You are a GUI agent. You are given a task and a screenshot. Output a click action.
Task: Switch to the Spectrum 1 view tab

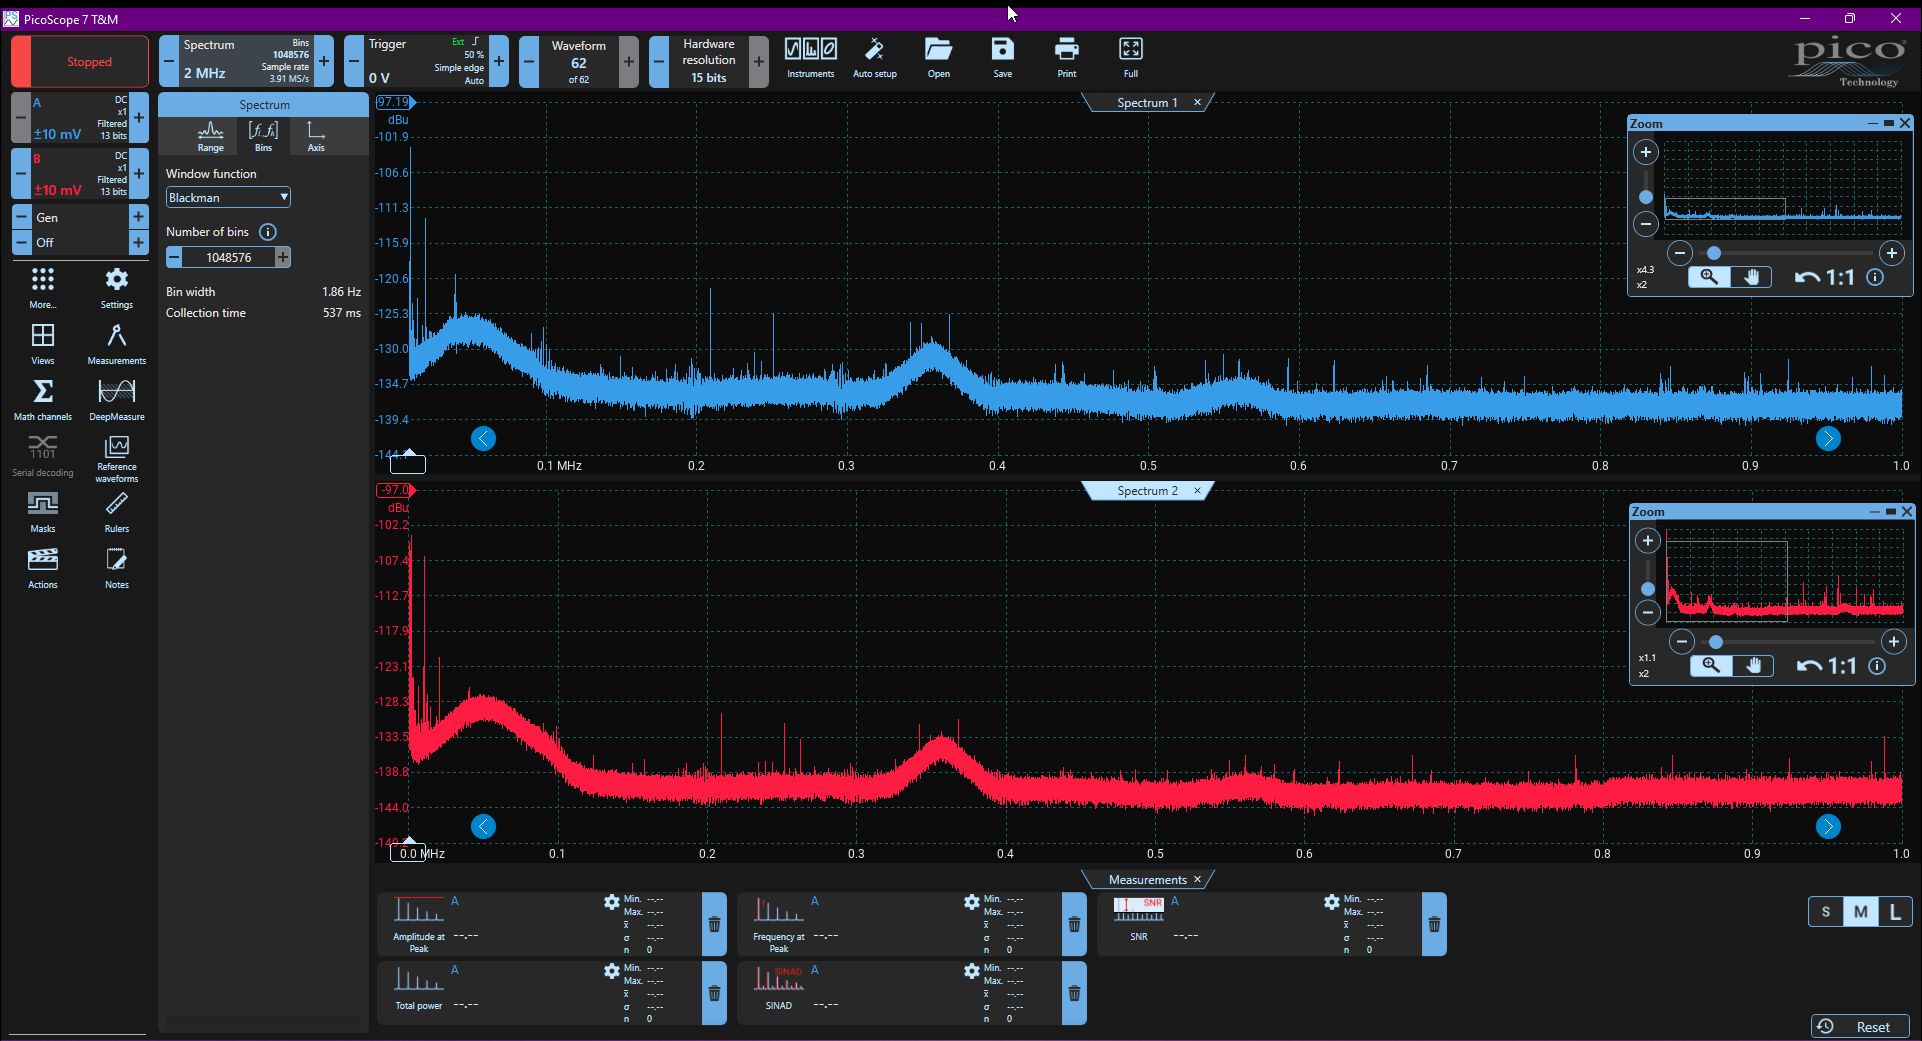coord(1147,103)
